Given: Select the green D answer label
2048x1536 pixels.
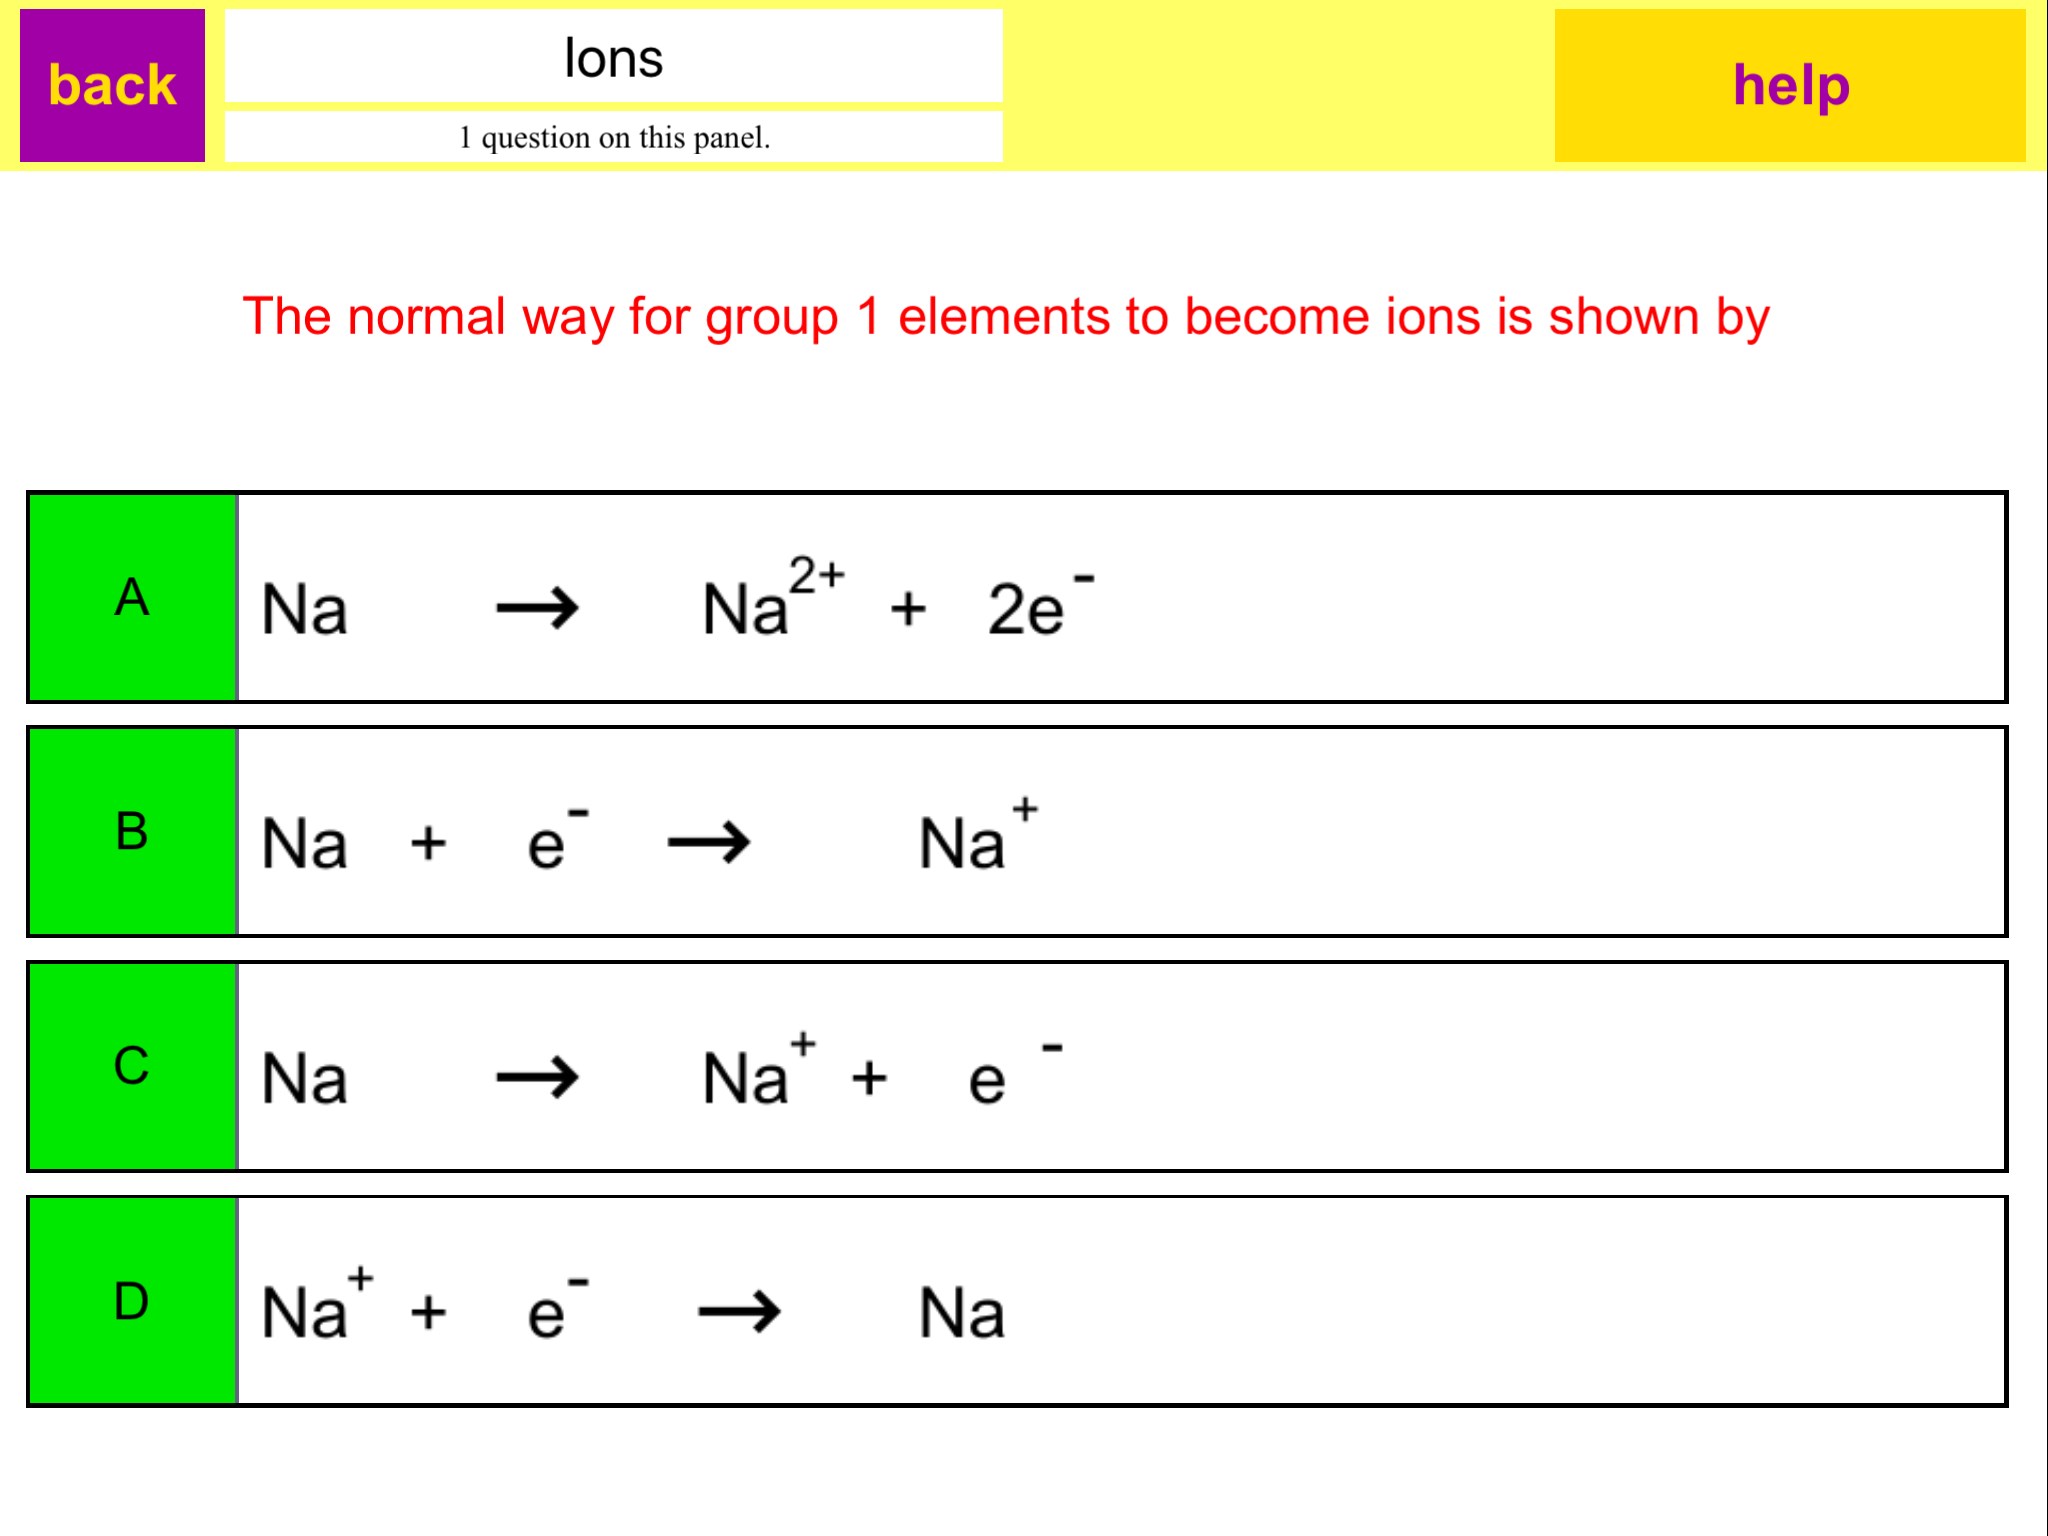Looking at the screenshot, I should pos(133,1301).
